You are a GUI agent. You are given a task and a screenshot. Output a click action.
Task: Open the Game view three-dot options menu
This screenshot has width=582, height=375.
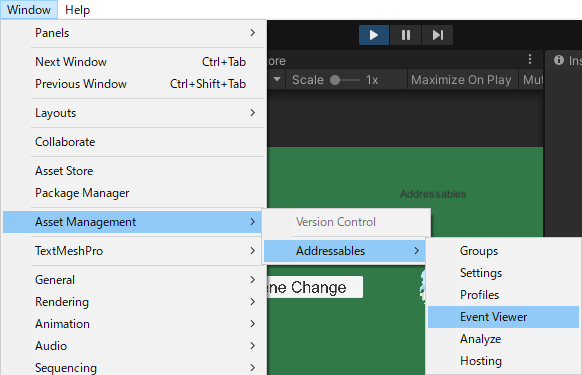click(530, 59)
